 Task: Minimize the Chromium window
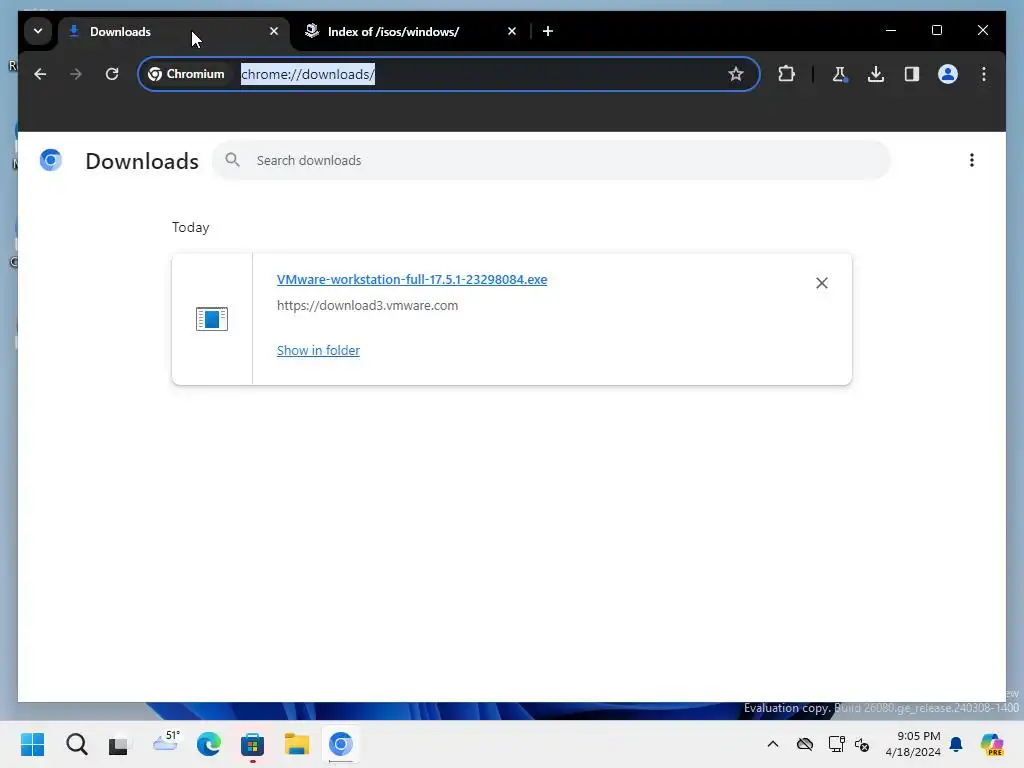point(891,31)
